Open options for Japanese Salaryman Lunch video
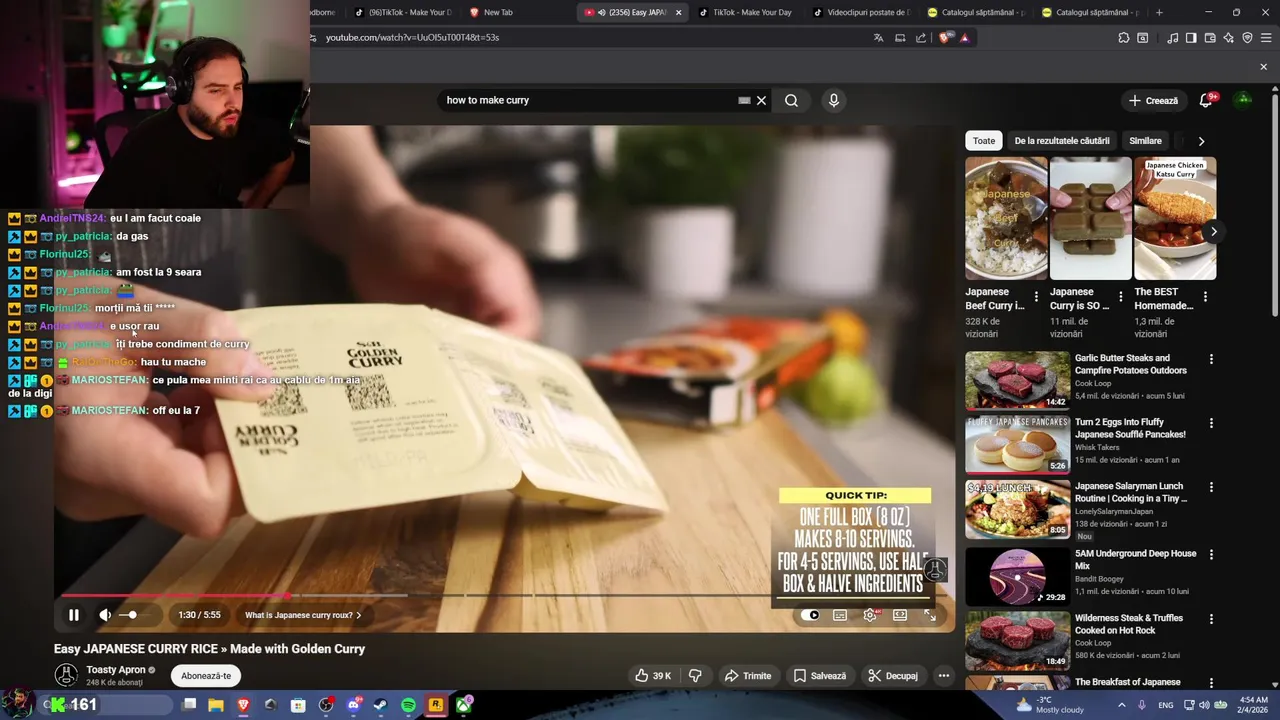This screenshot has width=1280, height=720. [1211, 487]
